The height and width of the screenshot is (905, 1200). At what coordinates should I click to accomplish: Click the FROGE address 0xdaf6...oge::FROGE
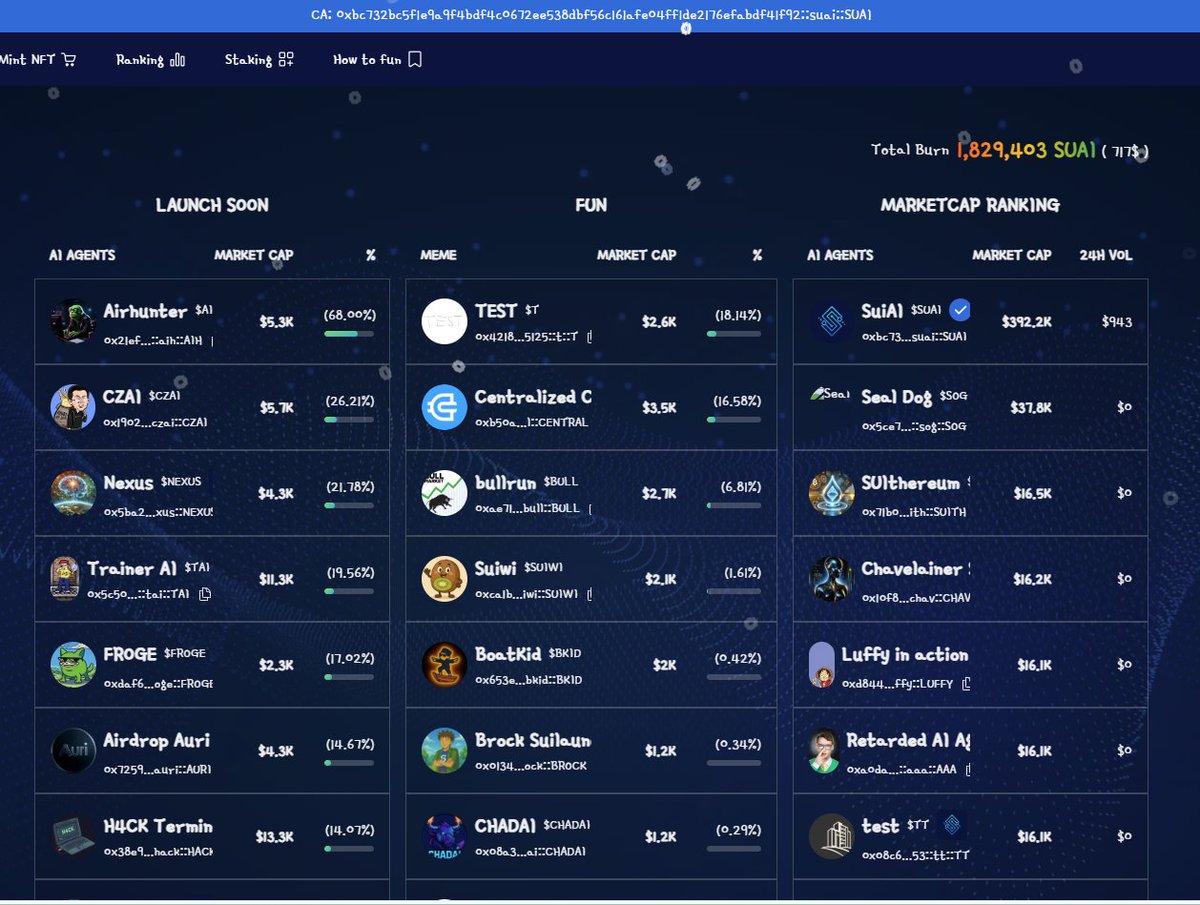tap(158, 684)
